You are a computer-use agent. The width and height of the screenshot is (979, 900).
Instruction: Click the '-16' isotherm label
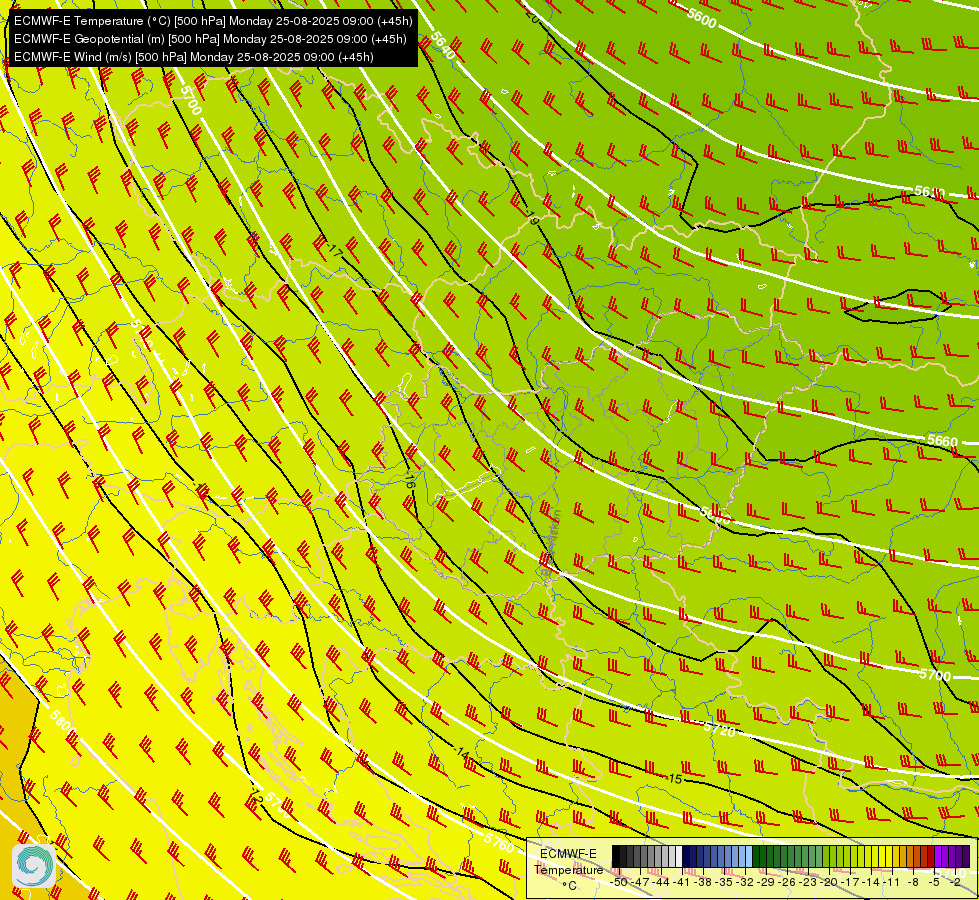tap(410, 479)
